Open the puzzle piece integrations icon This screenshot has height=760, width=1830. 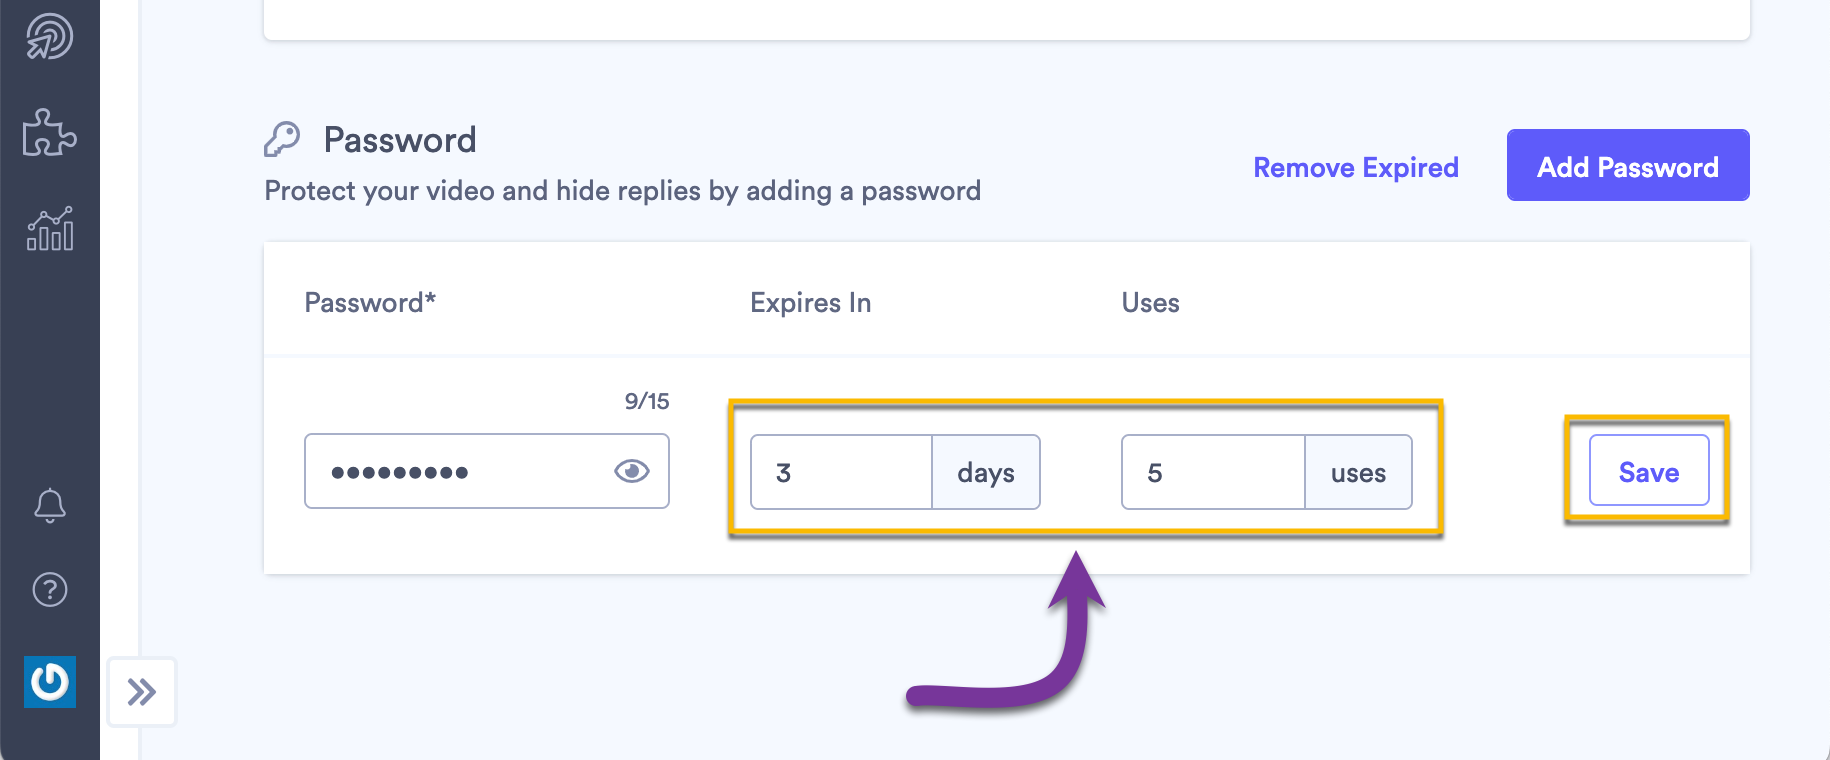point(49,132)
